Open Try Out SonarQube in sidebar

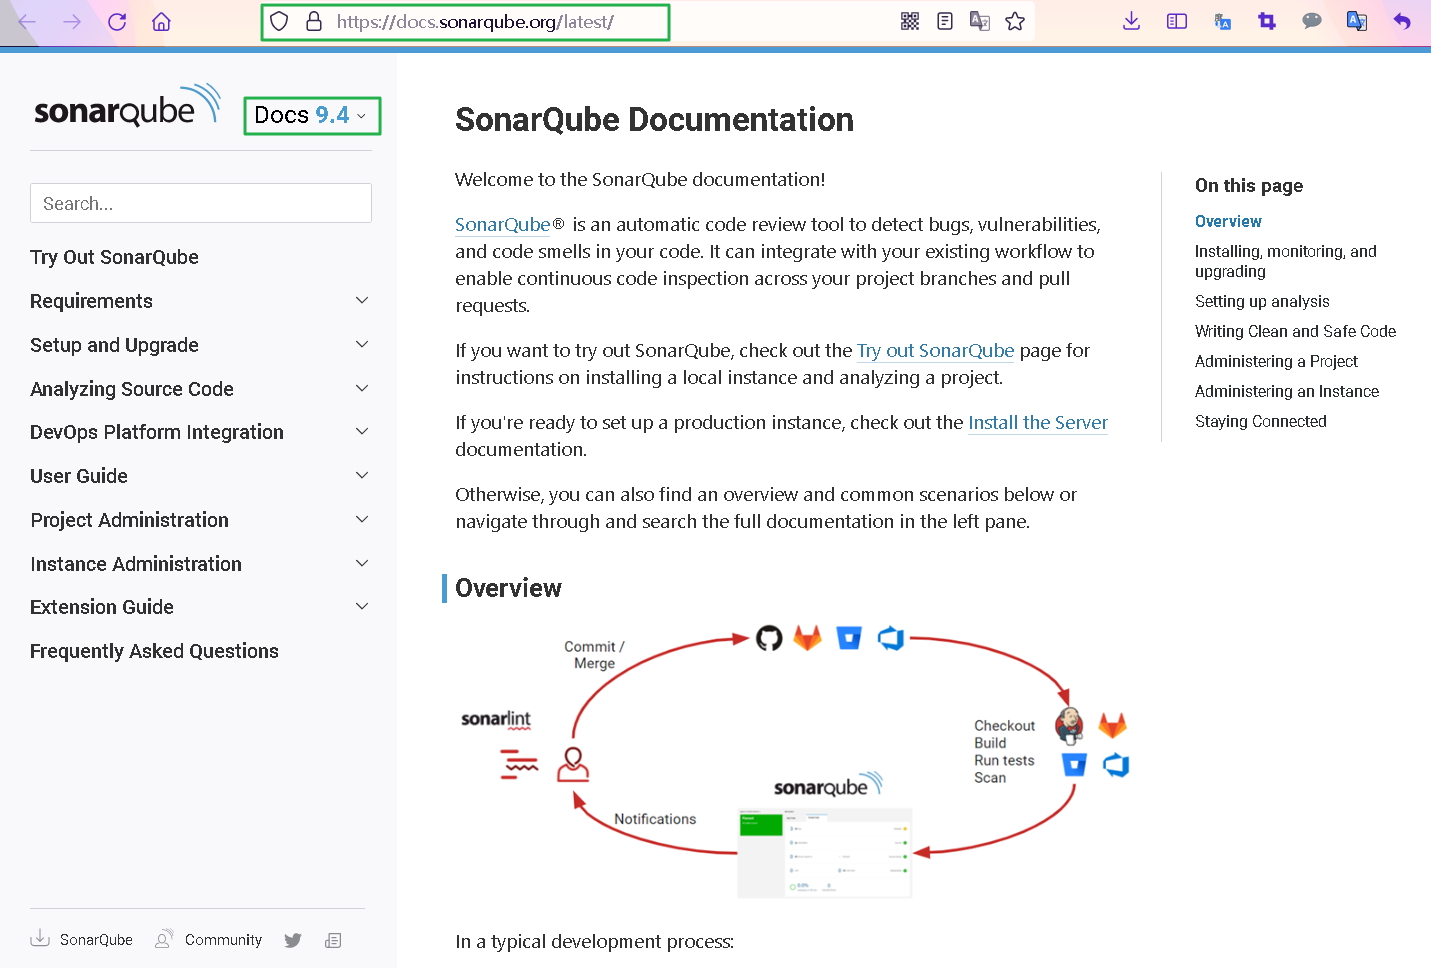(x=114, y=257)
